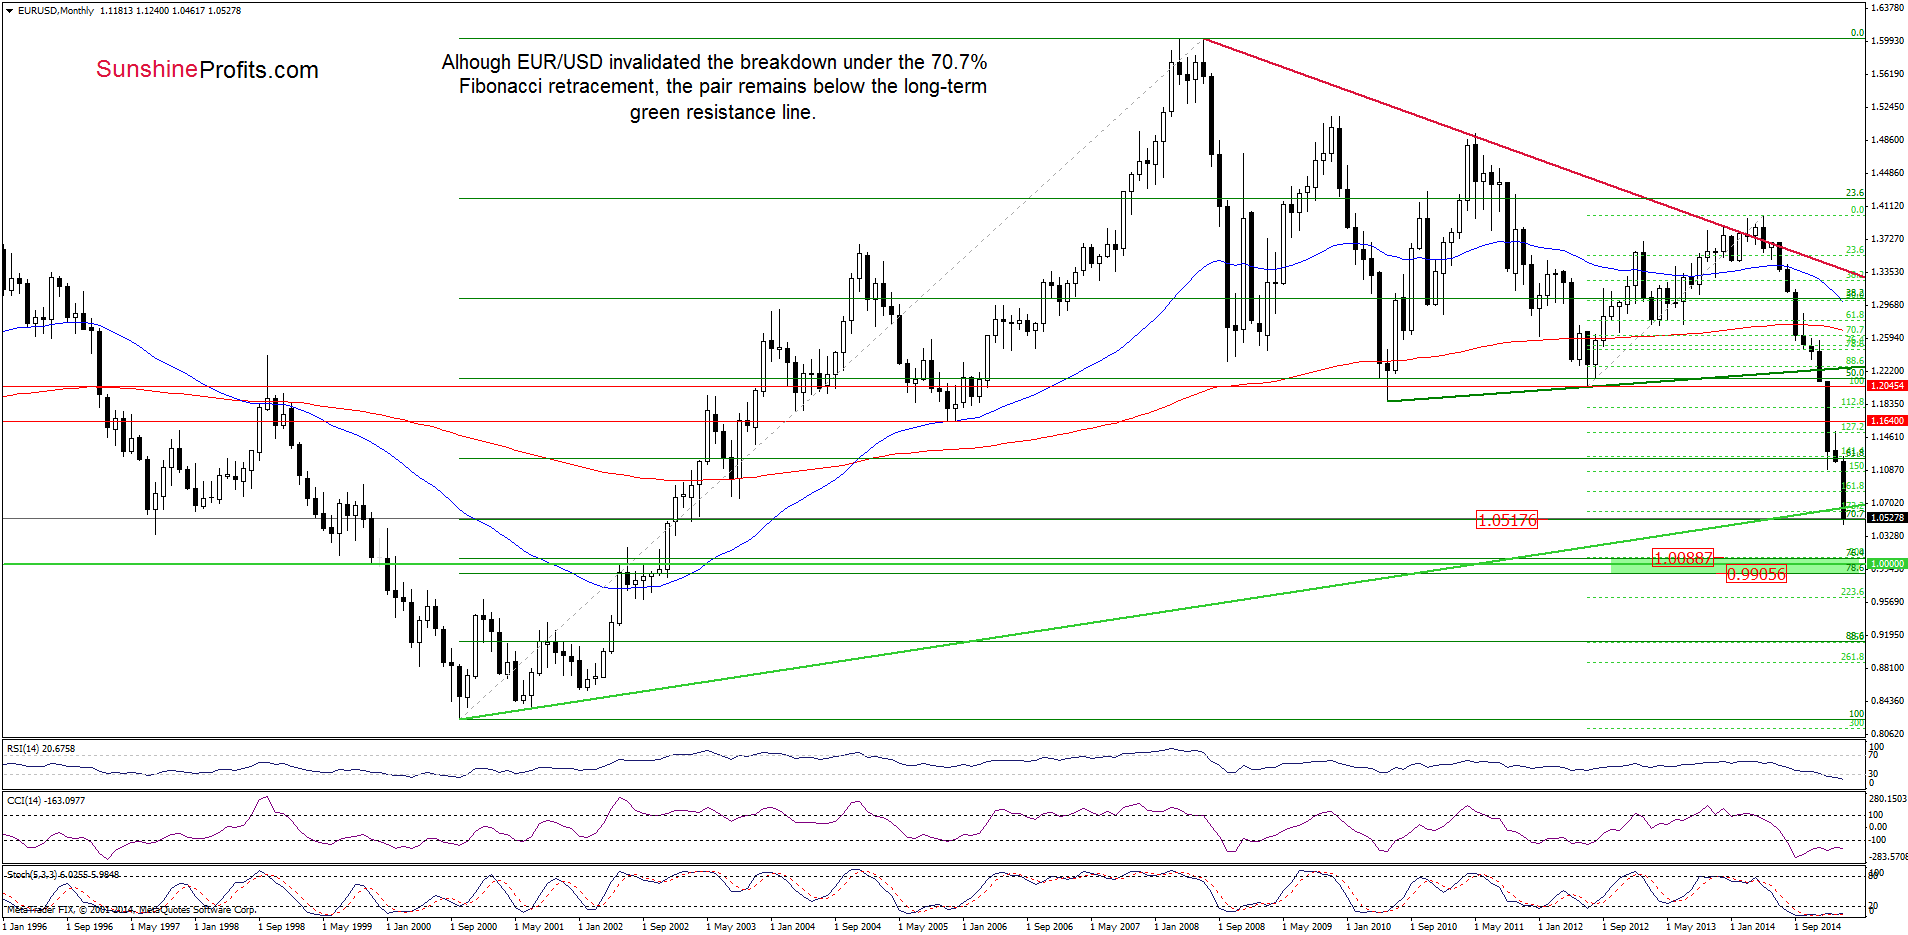
Task: Click the 1 Sep 2012 date label
Action: pyautogui.click(x=1625, y=927)
